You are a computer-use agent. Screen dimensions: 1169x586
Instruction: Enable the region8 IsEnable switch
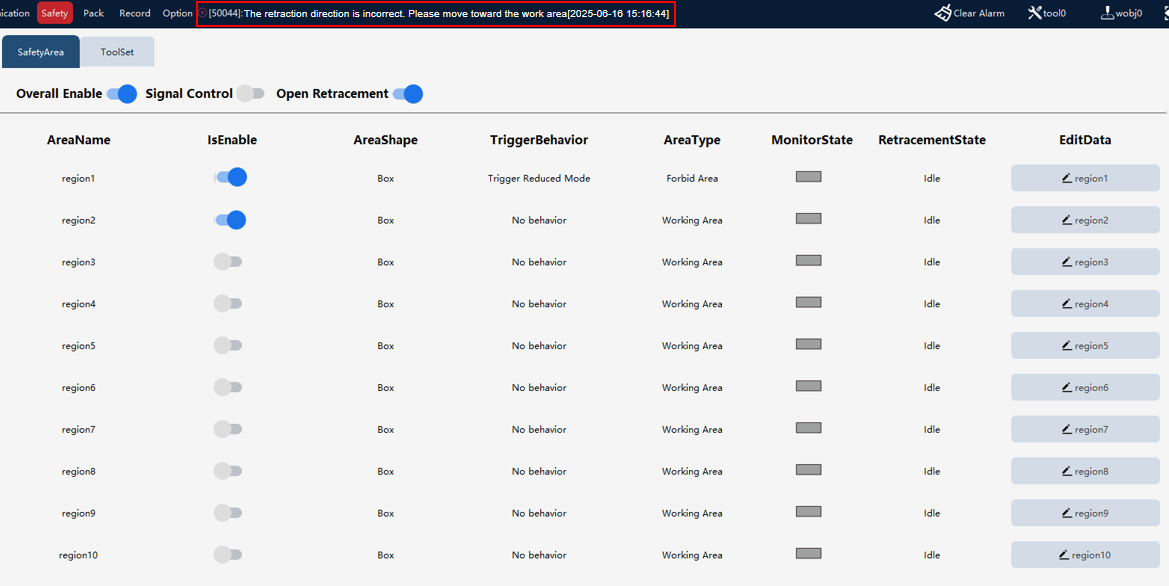click(228, 470)
